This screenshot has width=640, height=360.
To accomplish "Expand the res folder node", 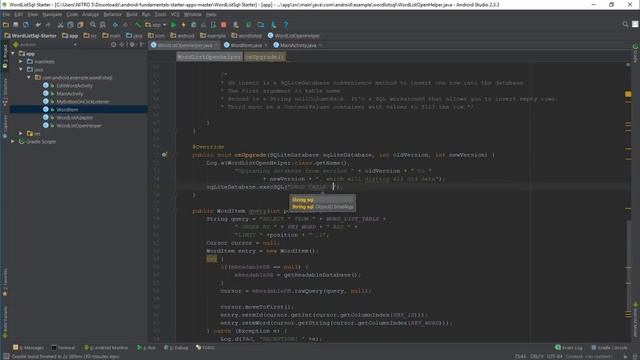I will tap(21, 133).
